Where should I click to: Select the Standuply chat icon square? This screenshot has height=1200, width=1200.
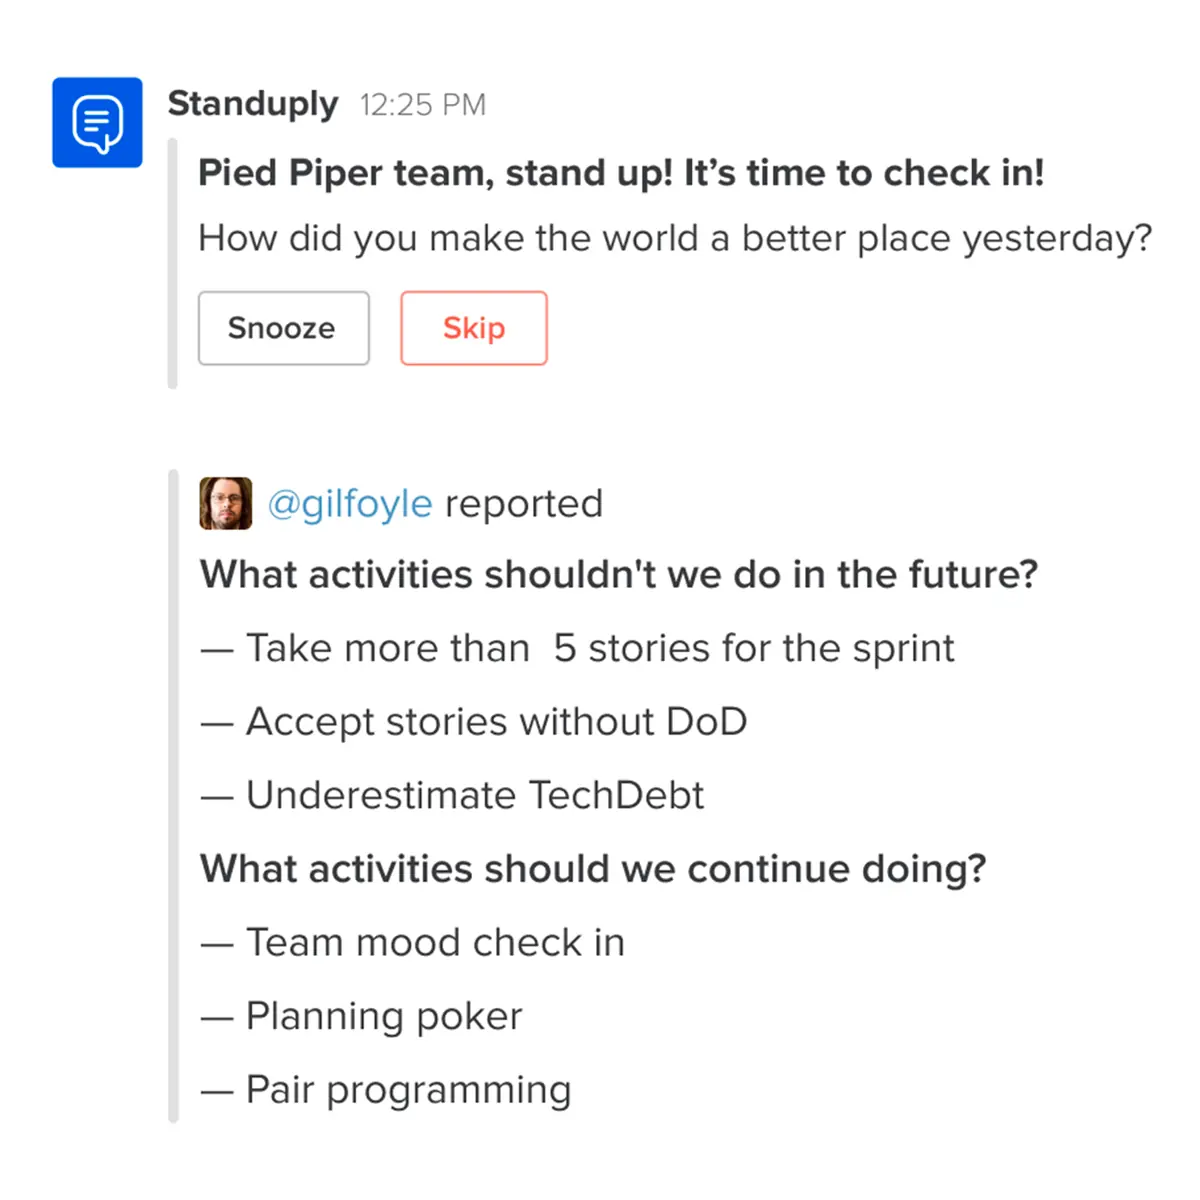pyautogui.click(x=97, y=122)
